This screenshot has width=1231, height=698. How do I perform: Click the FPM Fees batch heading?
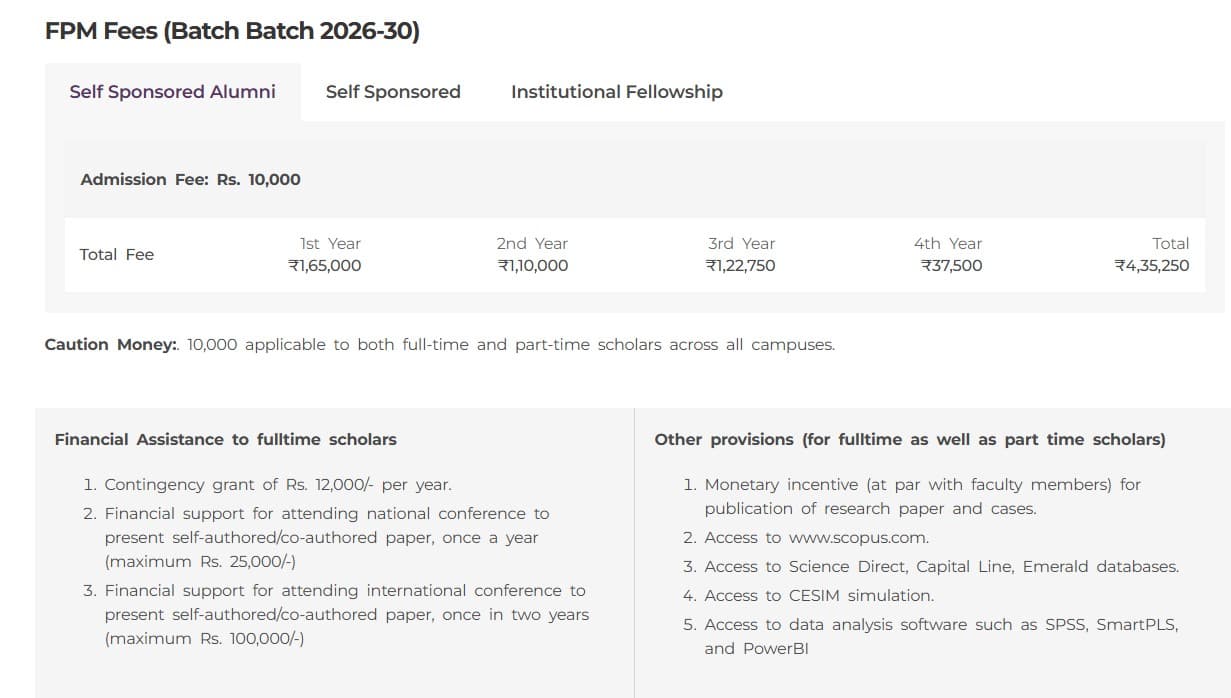232,31
